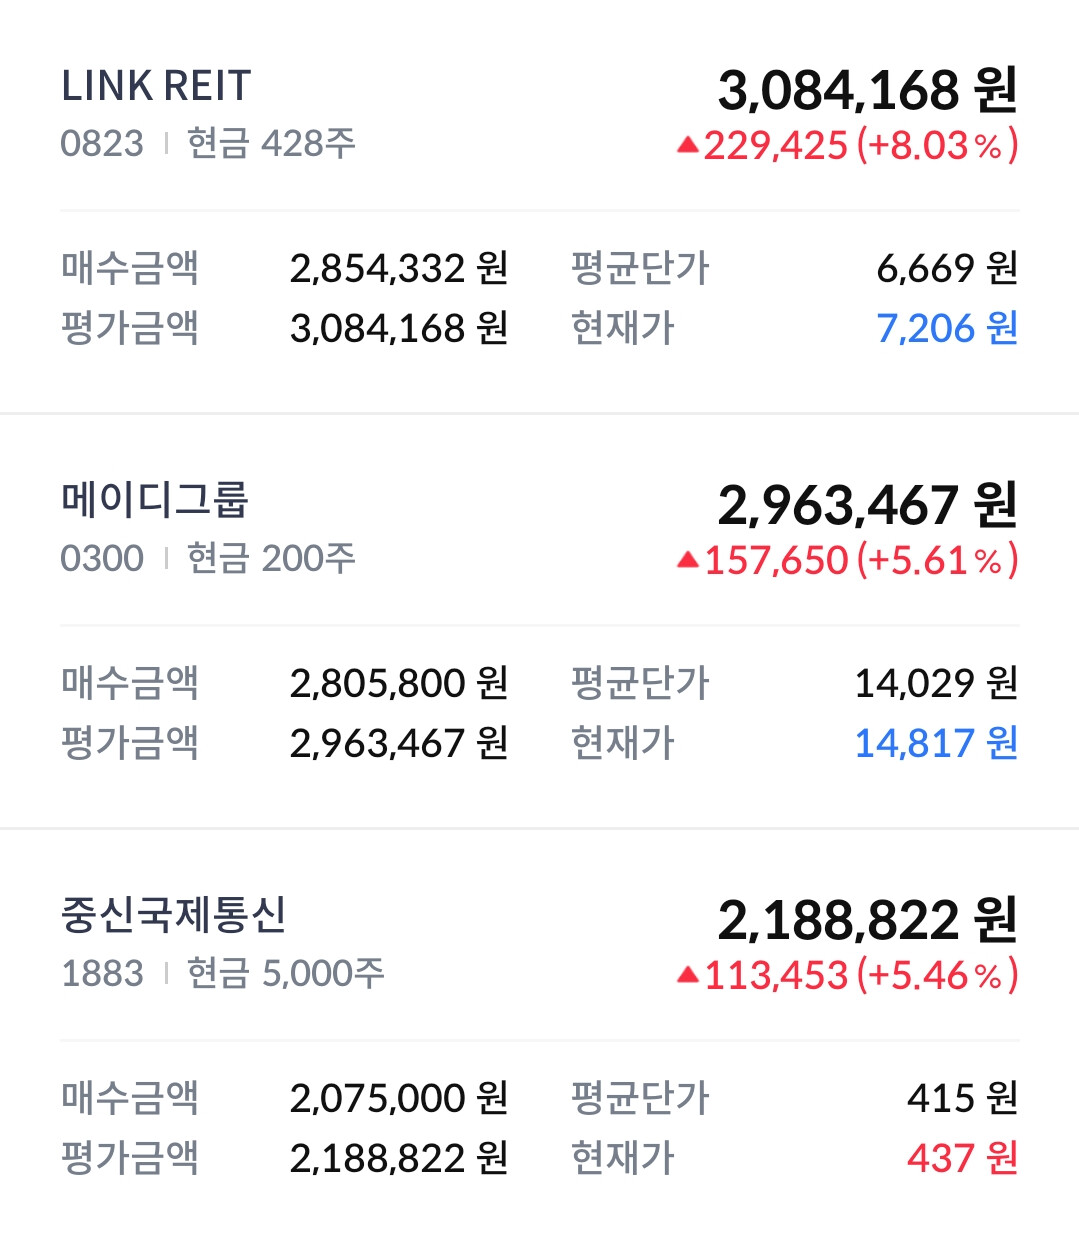Open the LINK REIT stock title
The image size is (1079, 1240).
156,87
